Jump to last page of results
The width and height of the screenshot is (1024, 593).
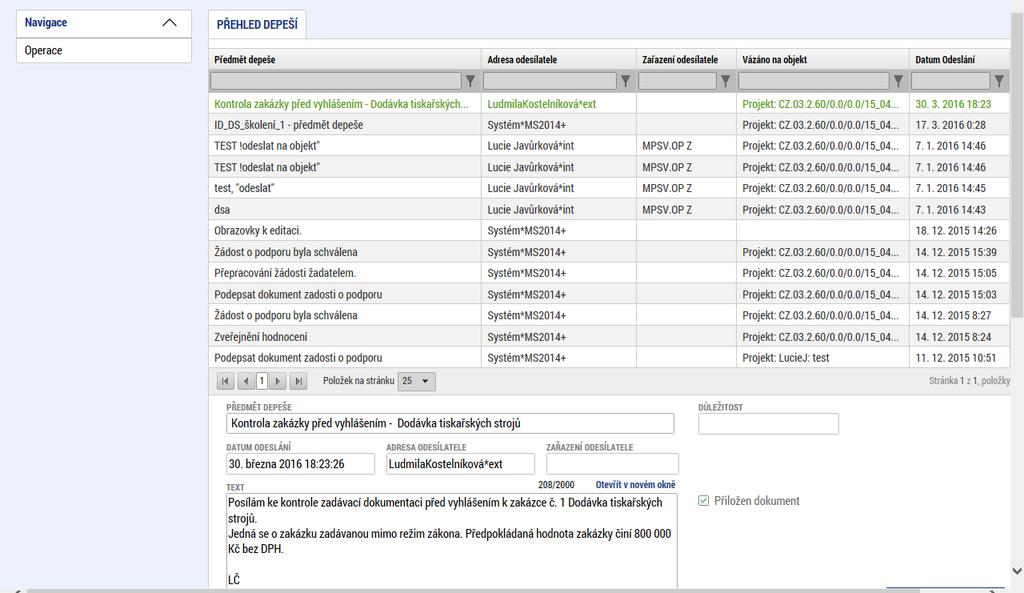pos(298,381)
